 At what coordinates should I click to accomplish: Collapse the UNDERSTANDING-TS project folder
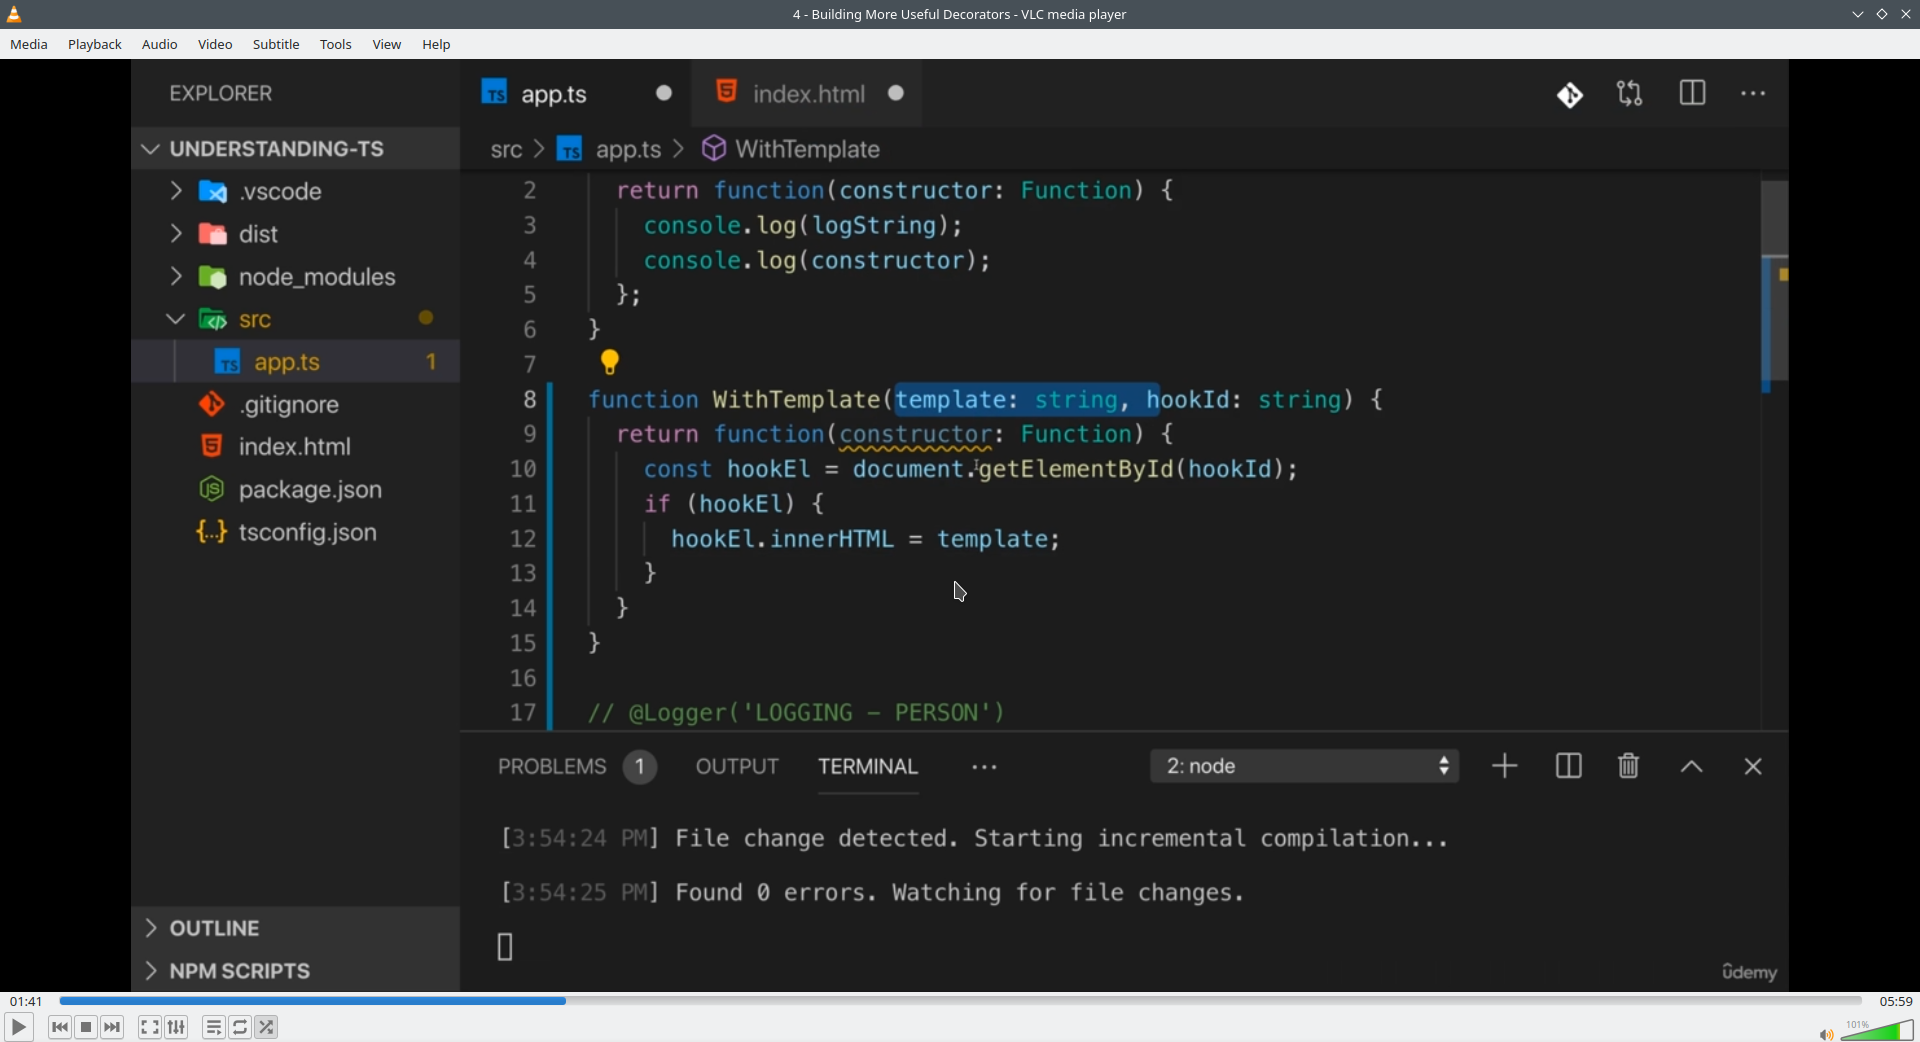(296, 149)
